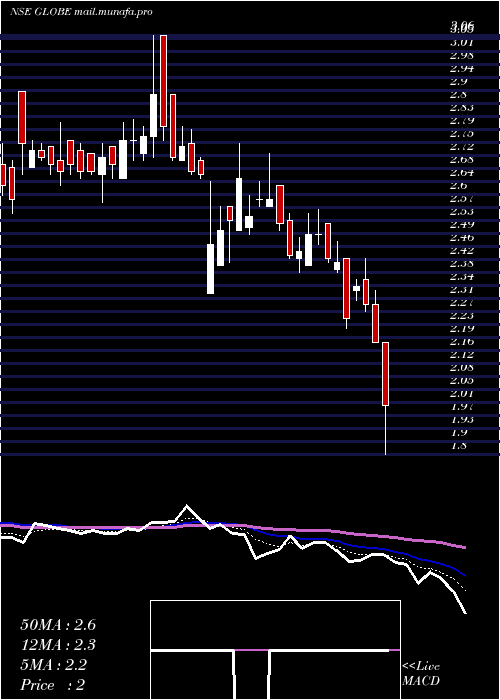Click the 2.01 price axis label
The width and height of the screenshot is (500, 700).
(462, 393)
